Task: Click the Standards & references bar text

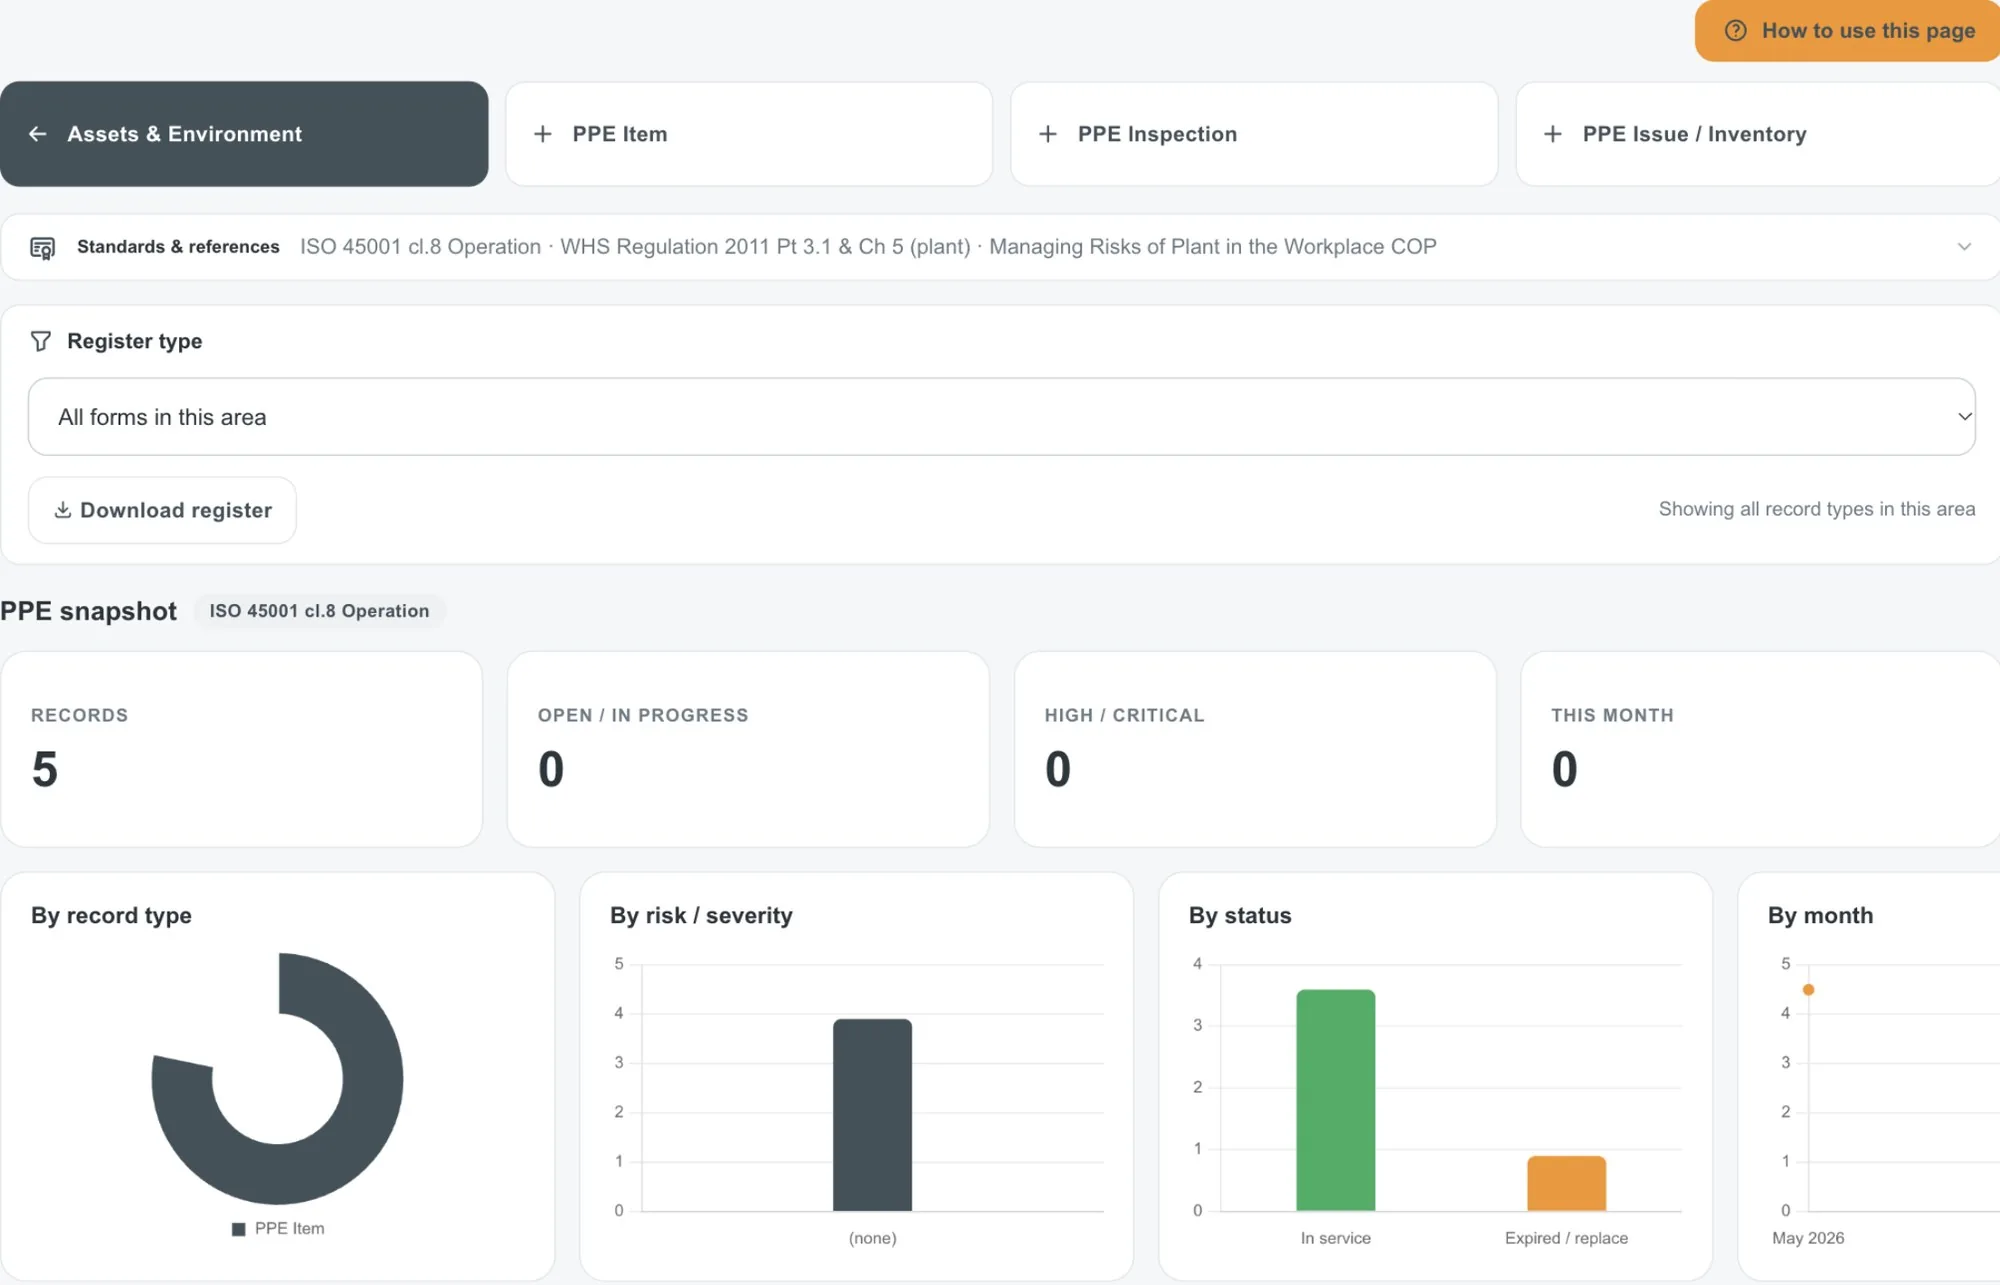Action: 178,247
